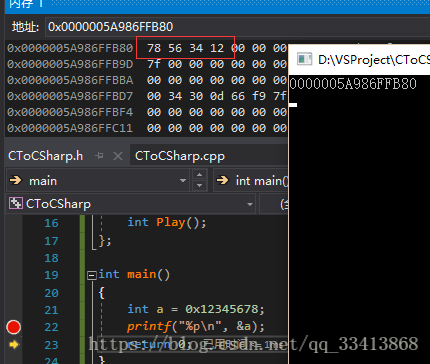
Task: Collapse the int main() function block
Action: [x=91, y=275]
